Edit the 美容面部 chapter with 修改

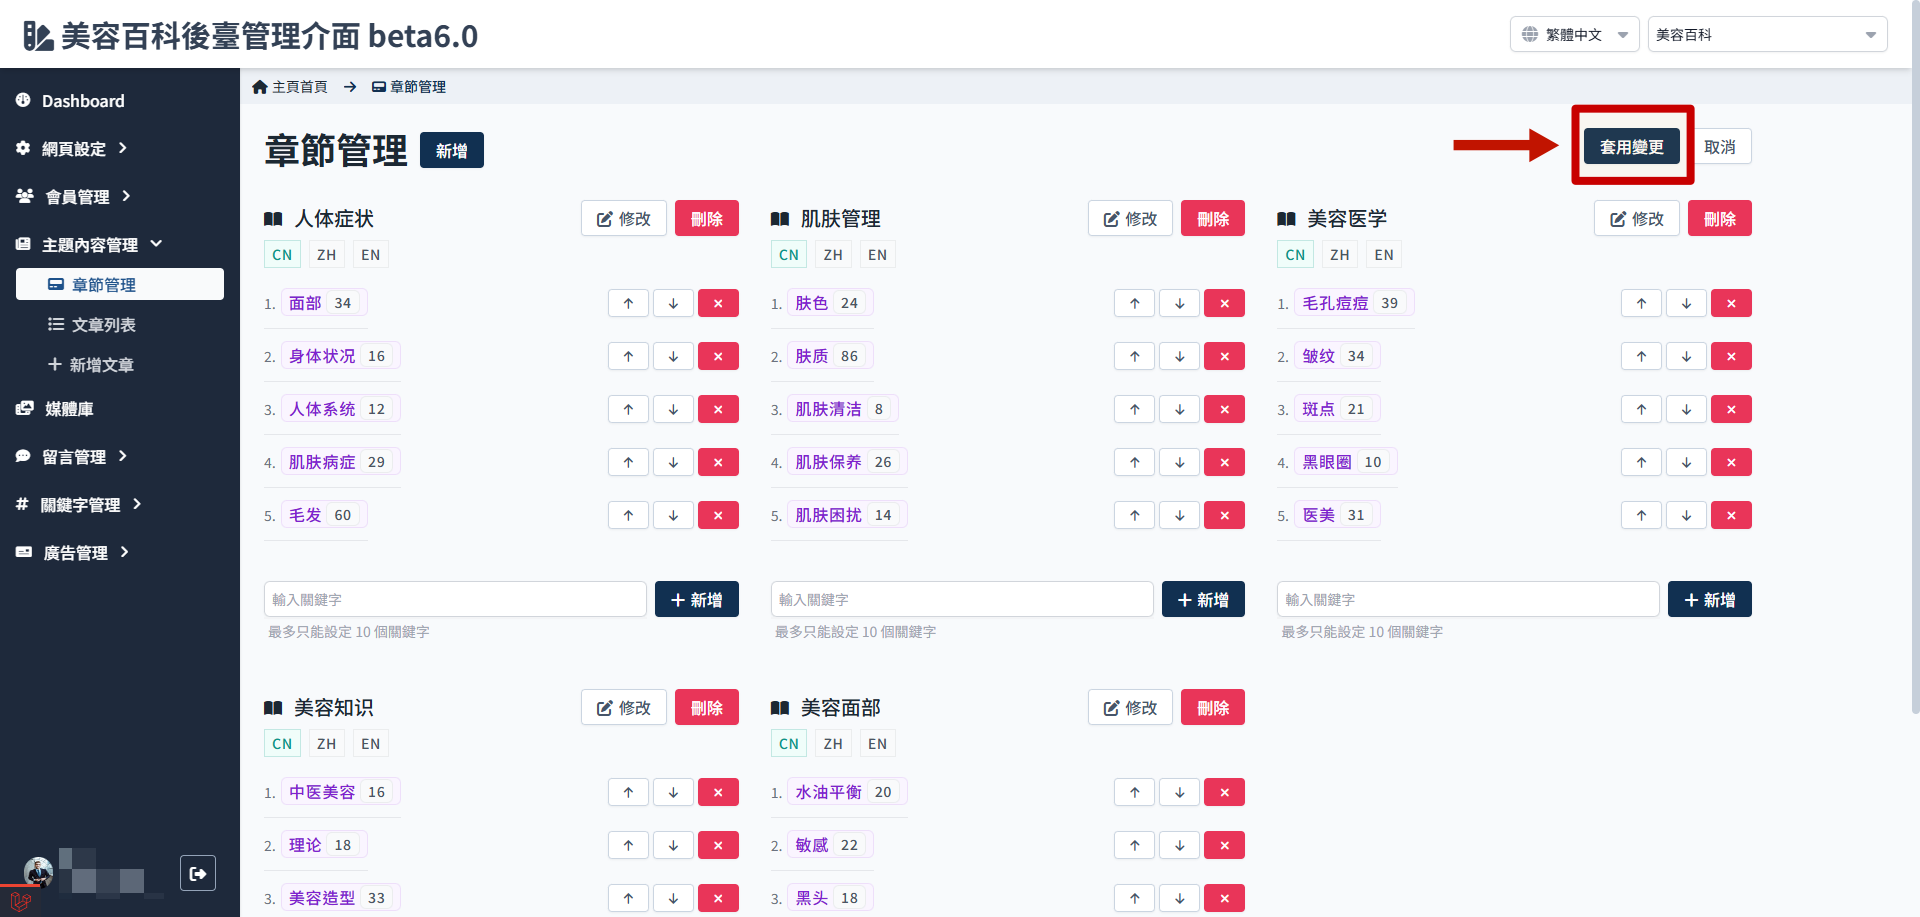point(1130,707)
